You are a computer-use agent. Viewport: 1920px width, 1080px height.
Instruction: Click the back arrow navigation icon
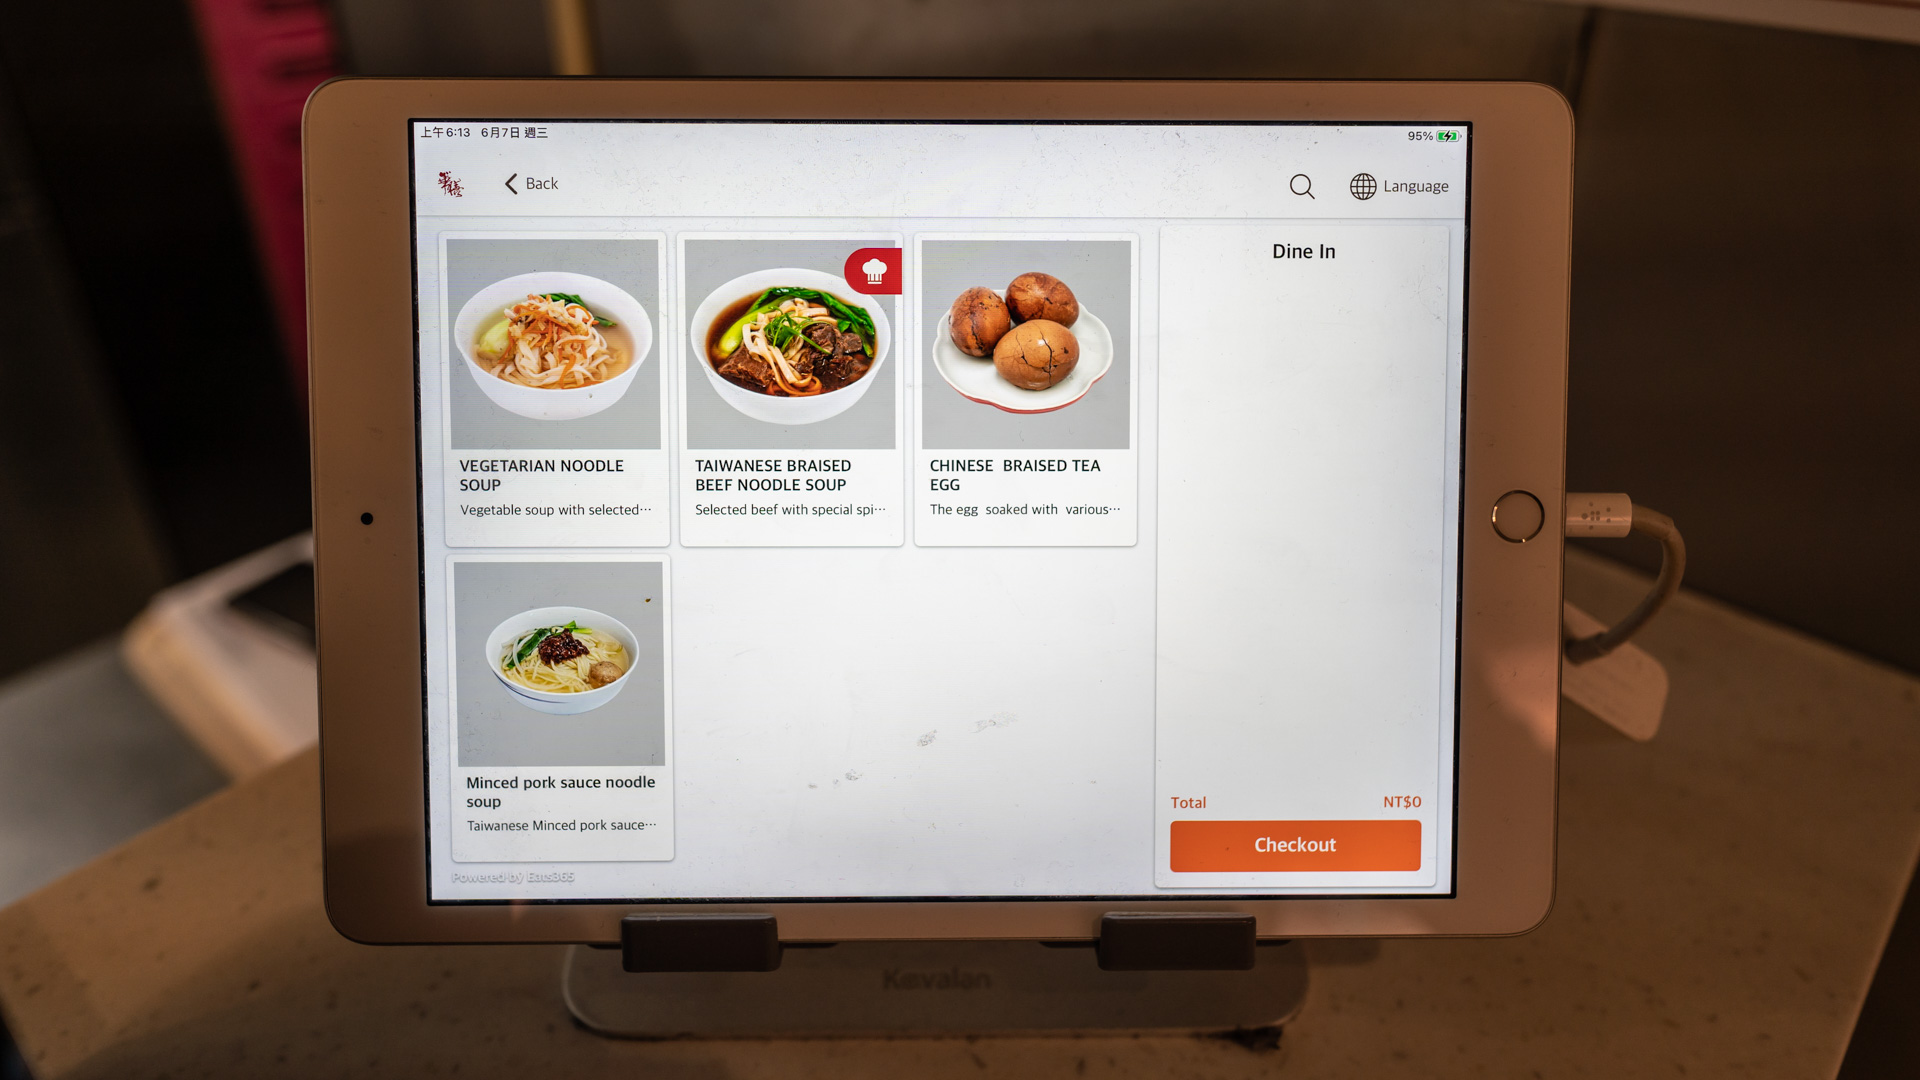[x=512, y=183]
